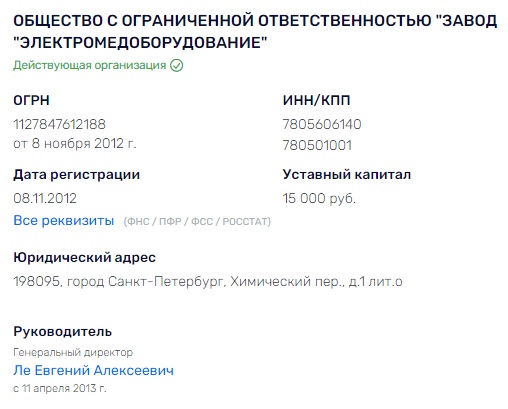This screenshot has width=508, height=409.
Task: Click the registration date 08.11.2012
Action: pyautogui.click(x=45, y=198)
